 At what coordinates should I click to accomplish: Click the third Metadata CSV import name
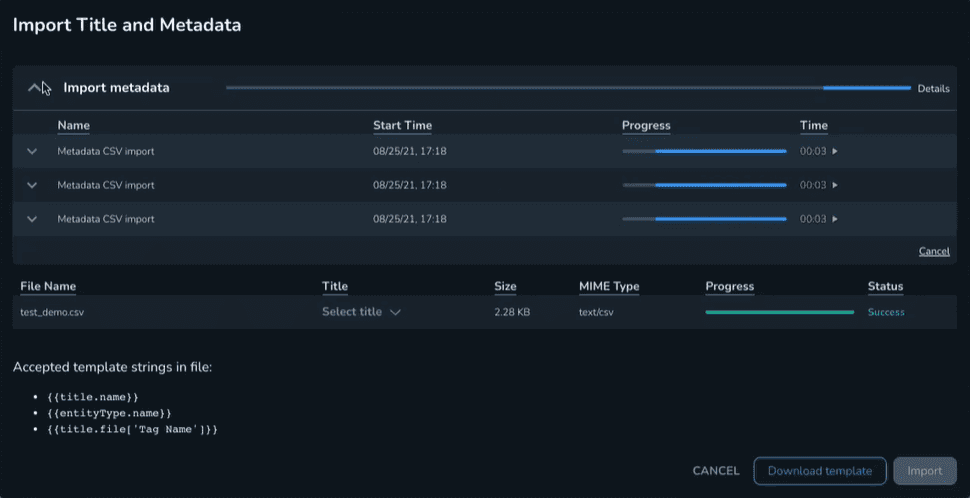tap(106, 219)
